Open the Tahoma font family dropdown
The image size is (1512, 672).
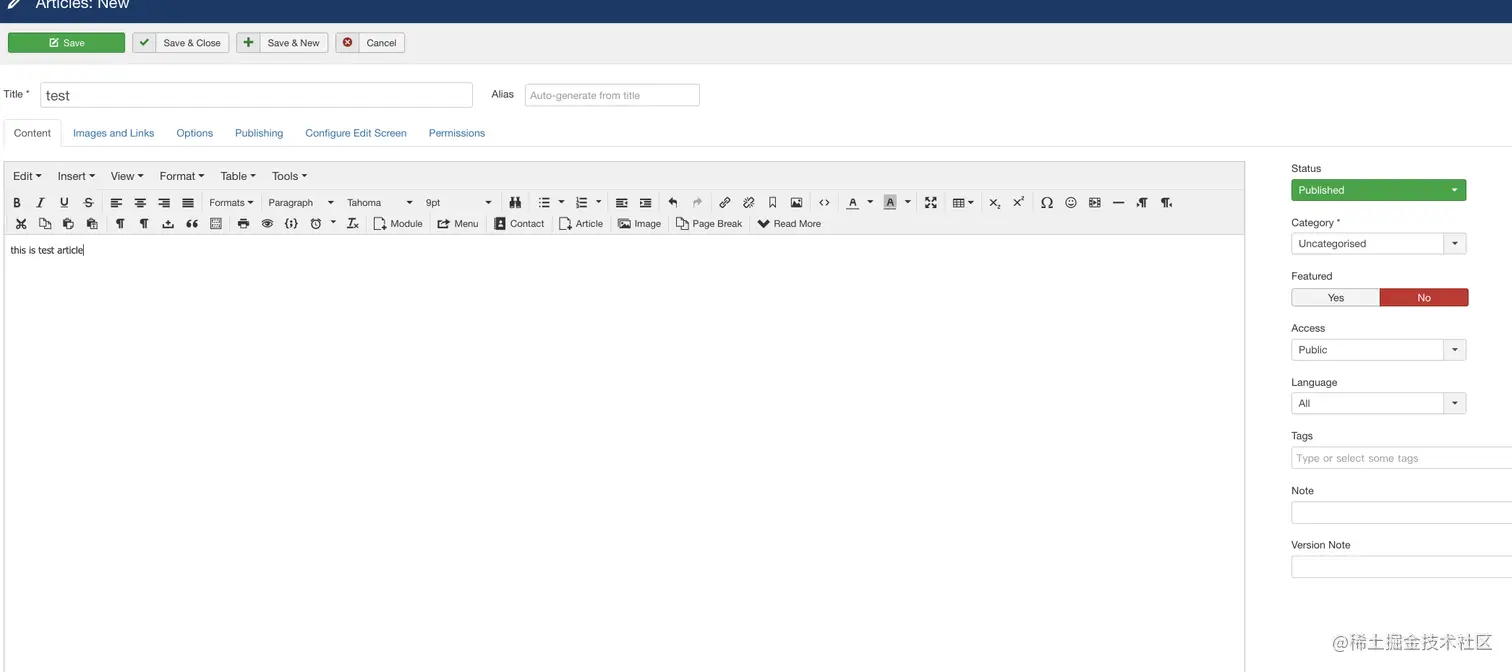379,203
